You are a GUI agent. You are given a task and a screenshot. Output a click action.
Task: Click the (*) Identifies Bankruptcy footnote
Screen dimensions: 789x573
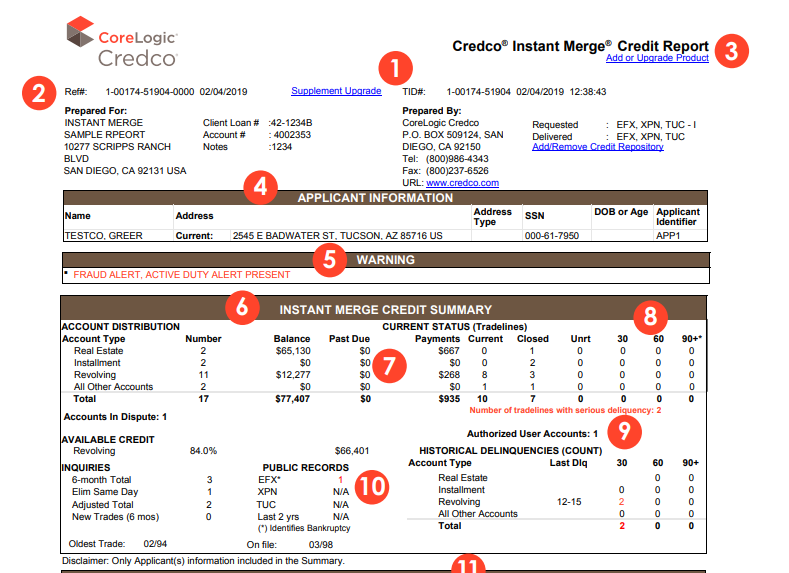(x=304, y=528)
